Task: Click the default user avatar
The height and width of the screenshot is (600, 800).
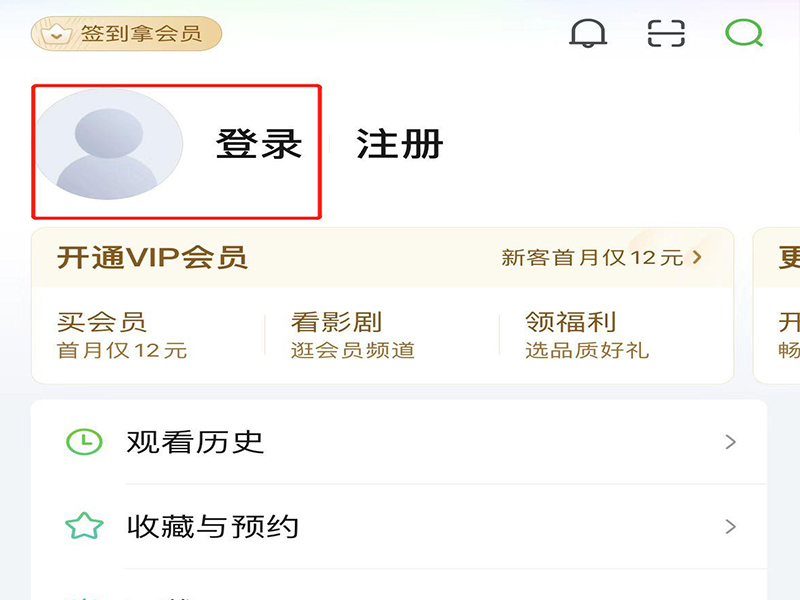Action: (x=109, y=144)
